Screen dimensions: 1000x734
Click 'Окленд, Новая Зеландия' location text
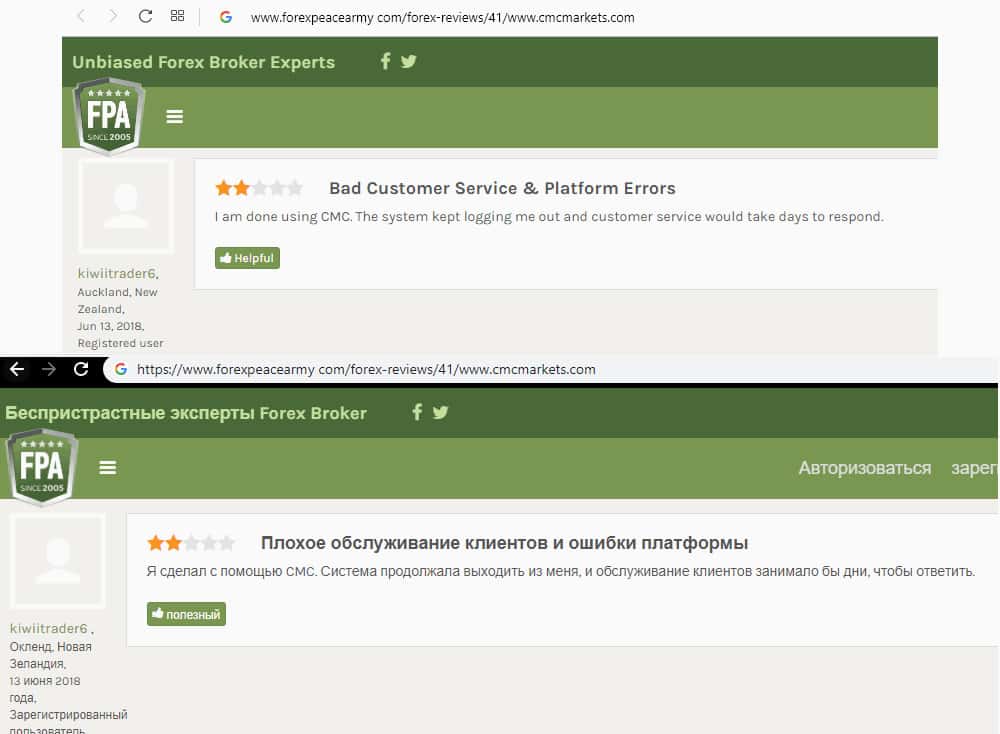coord(51,655)
